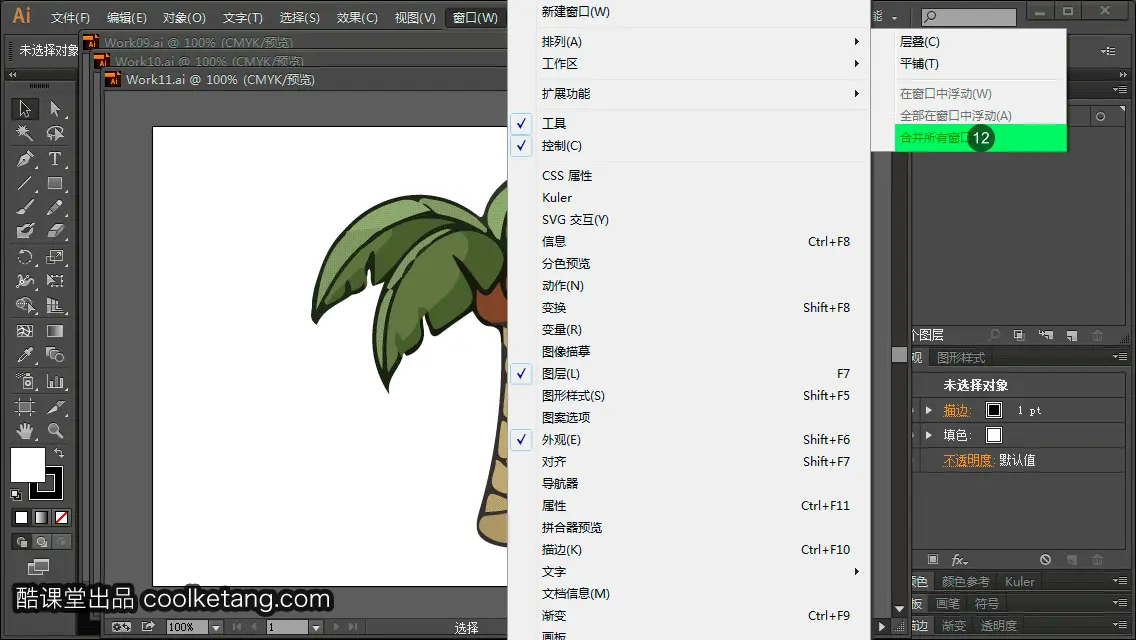Viewport: 1136px width, 640px height.
Task: Select the Artboard tool
Action: [25, 407]
